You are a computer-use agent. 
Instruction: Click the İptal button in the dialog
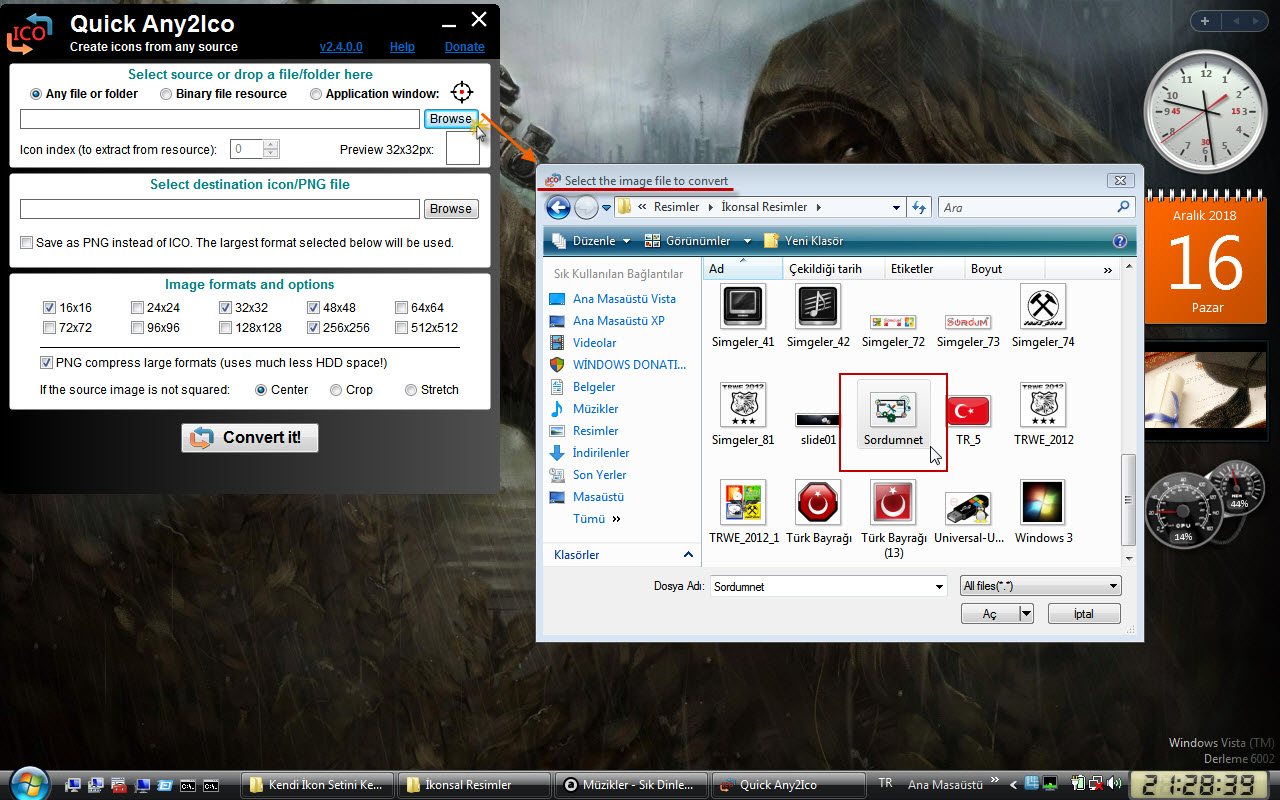click(1084, 614)
